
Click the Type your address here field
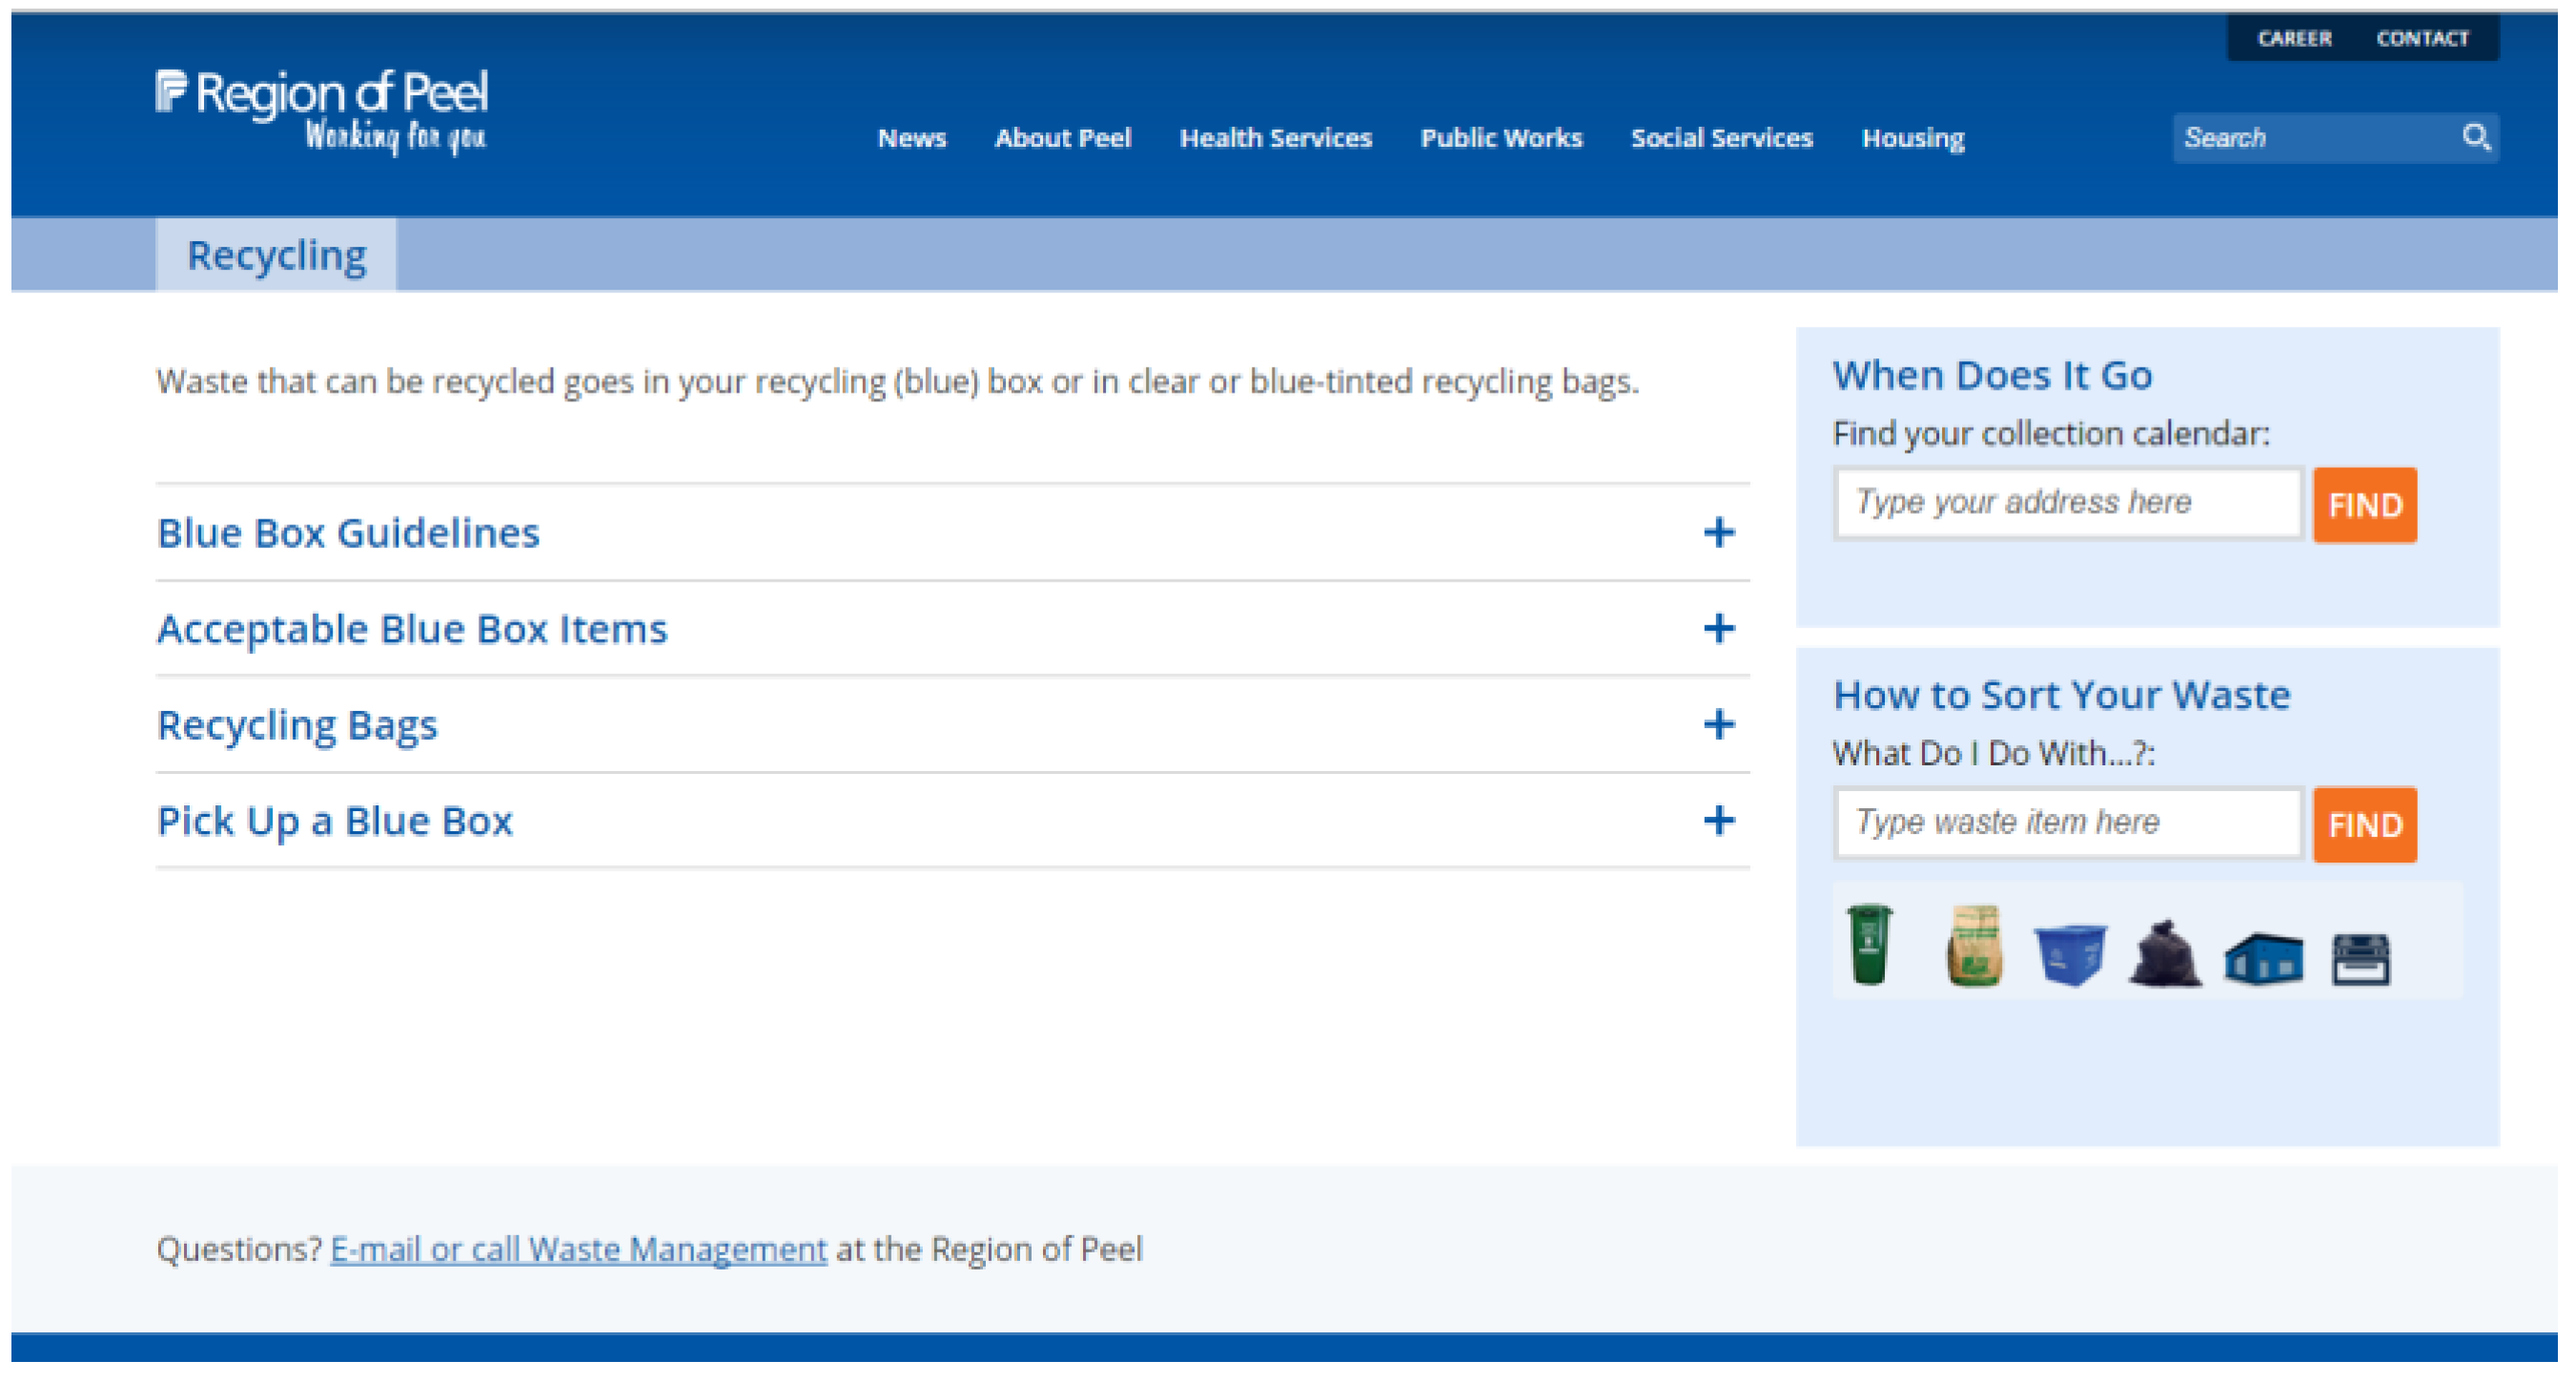click(2068, 503)
